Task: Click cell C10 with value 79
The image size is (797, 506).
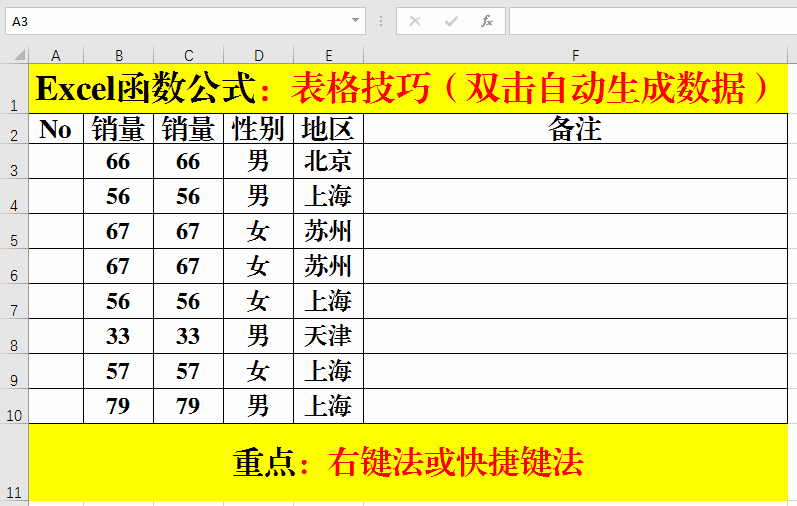Action: [x=189, y=406]
